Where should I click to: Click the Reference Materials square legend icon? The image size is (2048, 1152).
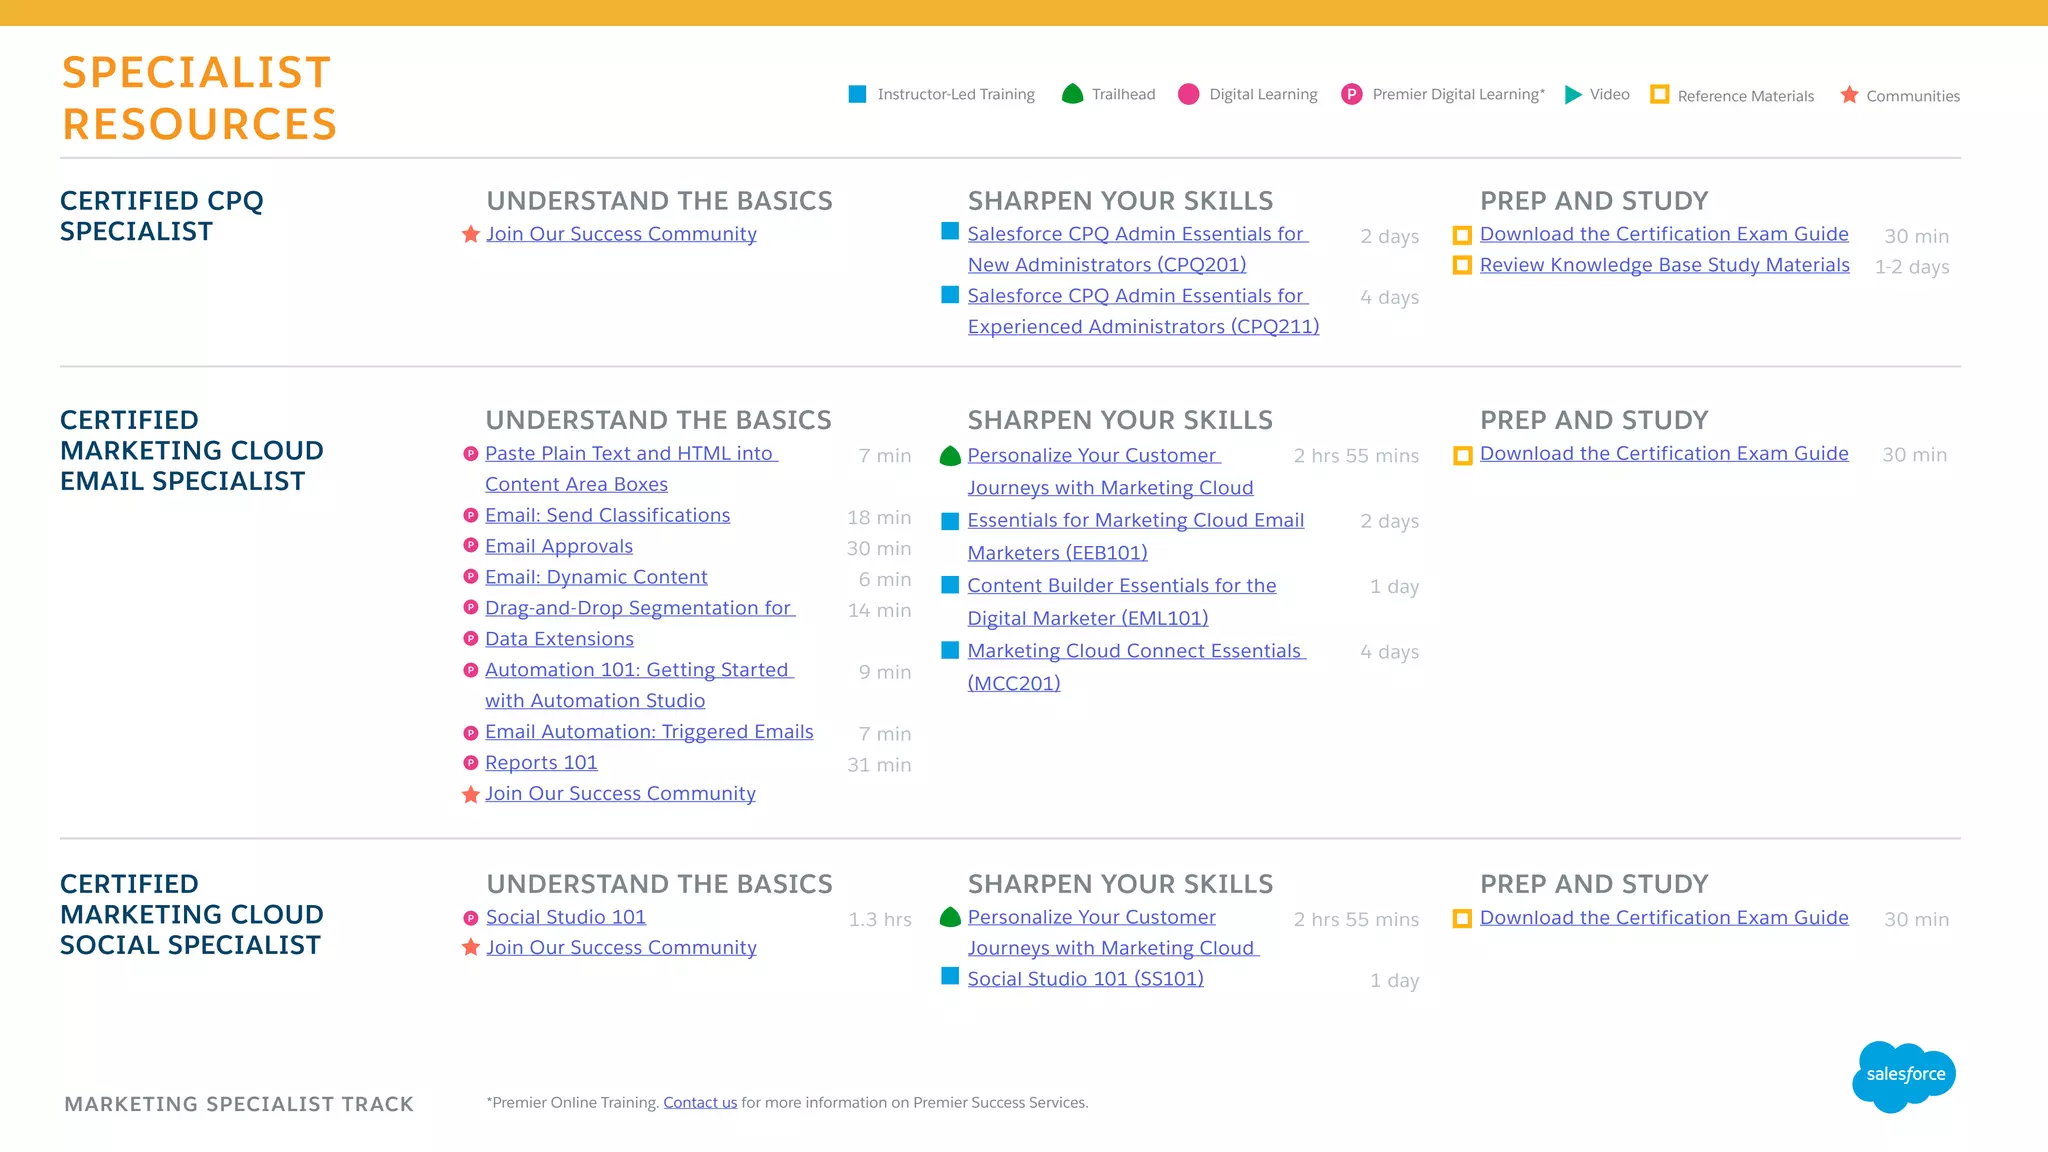point(1659,94)
